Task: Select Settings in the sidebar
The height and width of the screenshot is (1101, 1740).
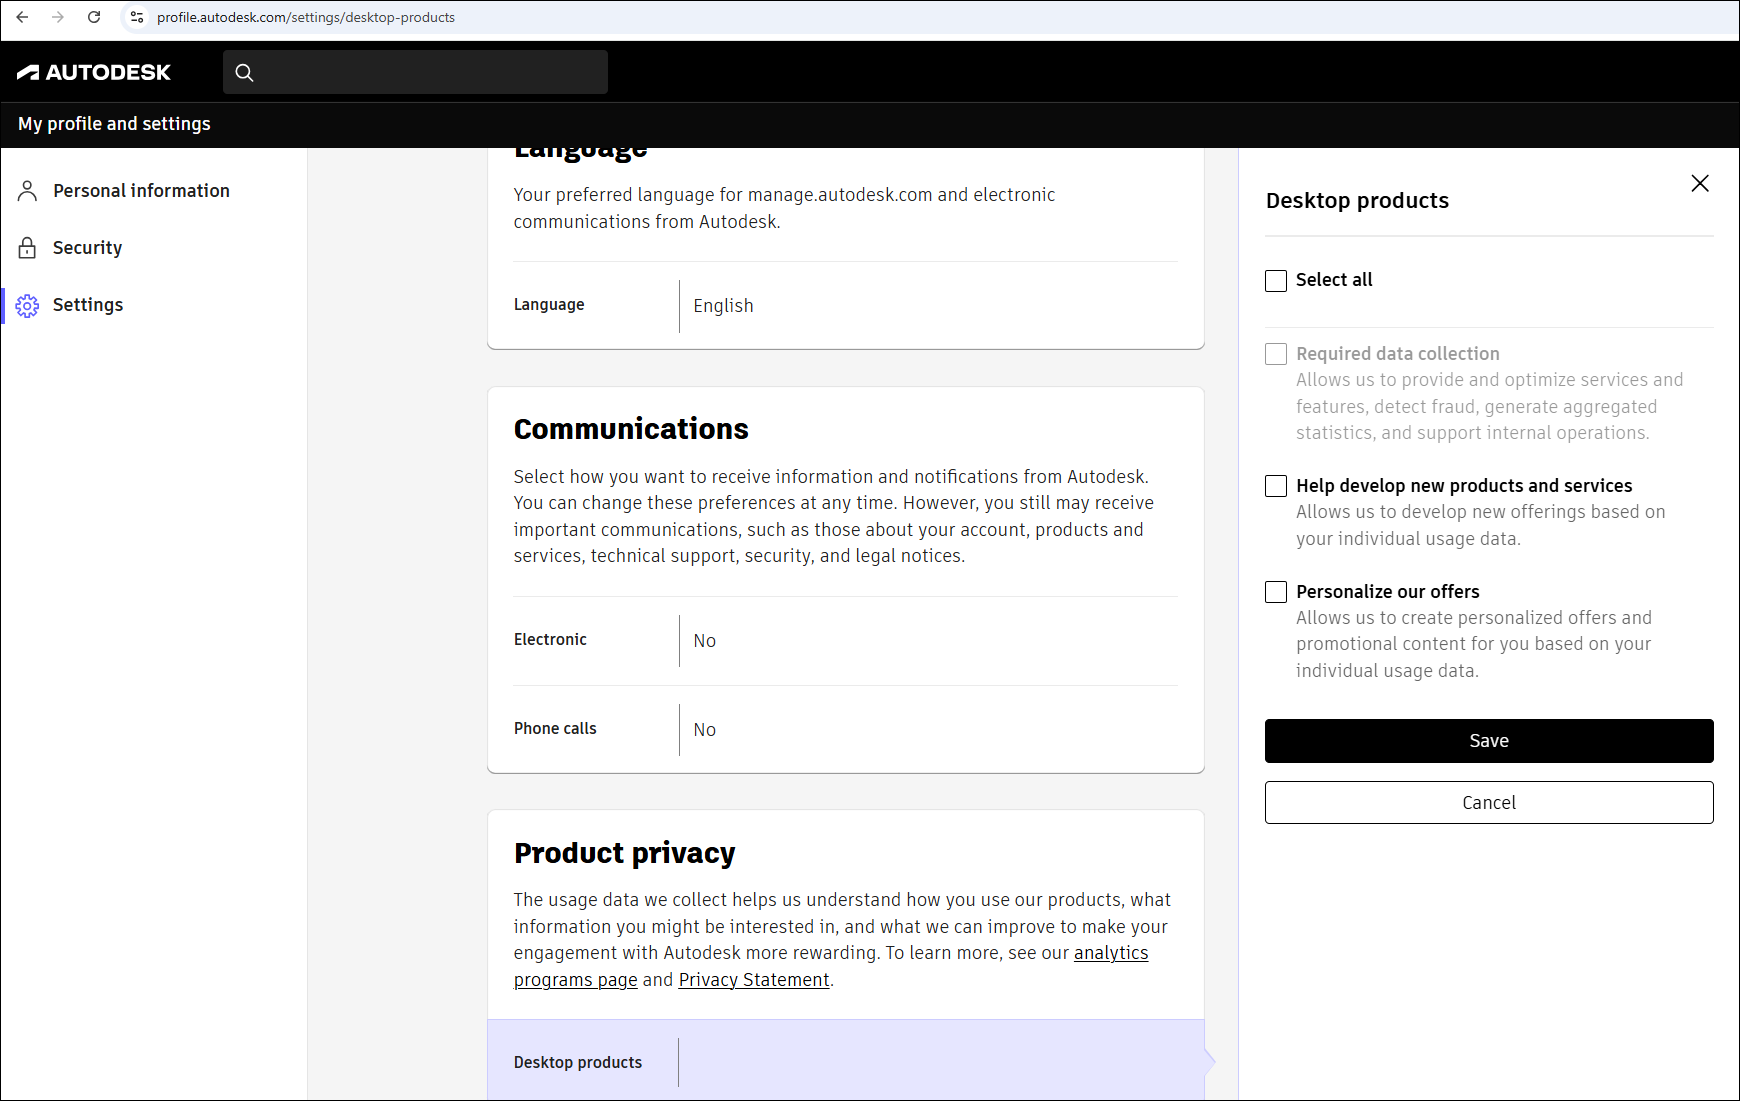Action: 88,305
